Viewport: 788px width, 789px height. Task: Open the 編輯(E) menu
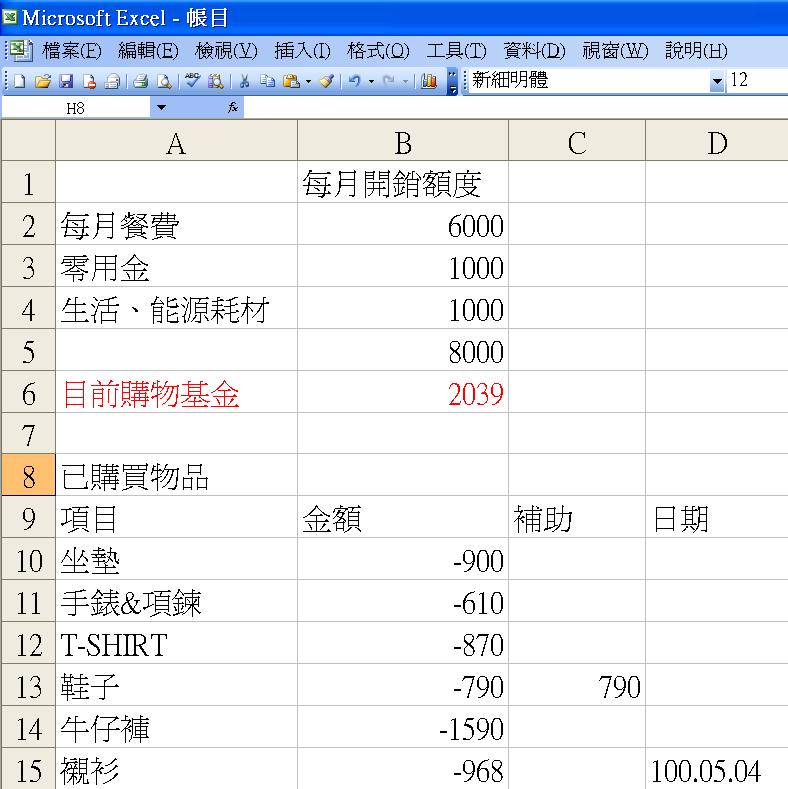pos(148,51)
